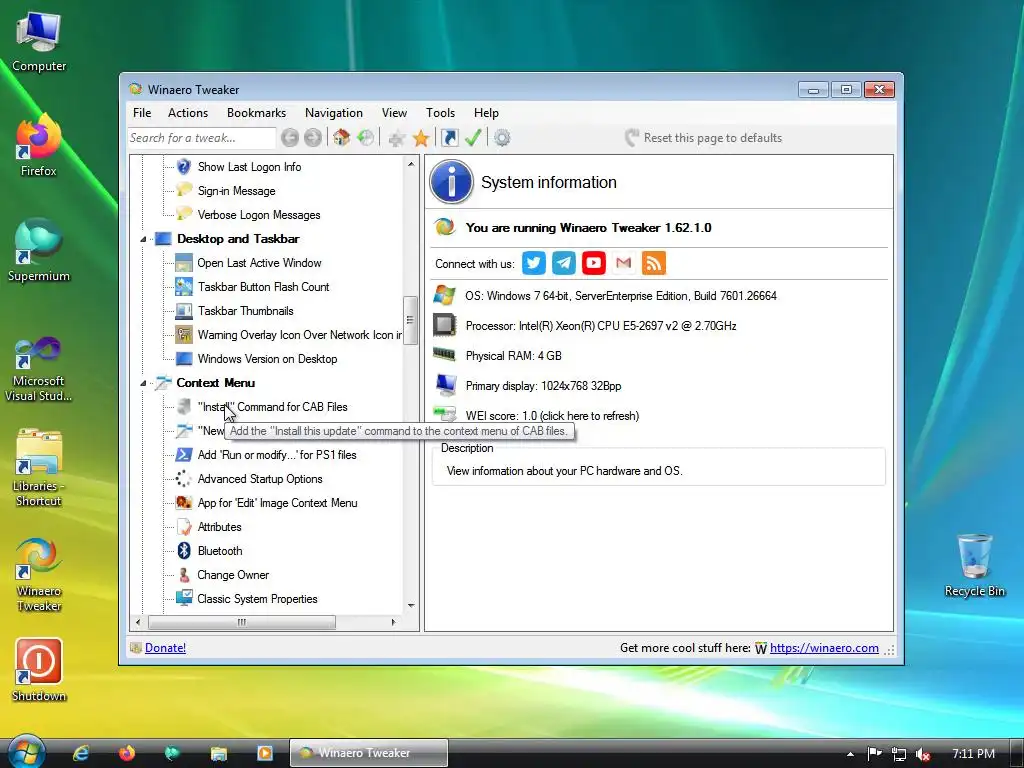Click the Taskbar Thumbnails icon

coord(184,311)
